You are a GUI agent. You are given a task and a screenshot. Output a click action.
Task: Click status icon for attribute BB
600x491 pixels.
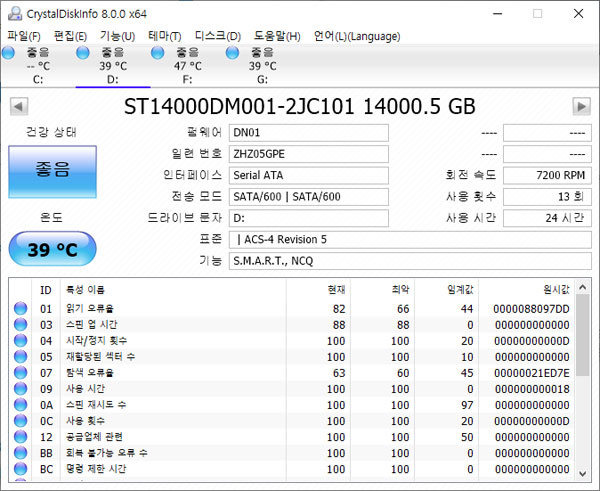21,453
